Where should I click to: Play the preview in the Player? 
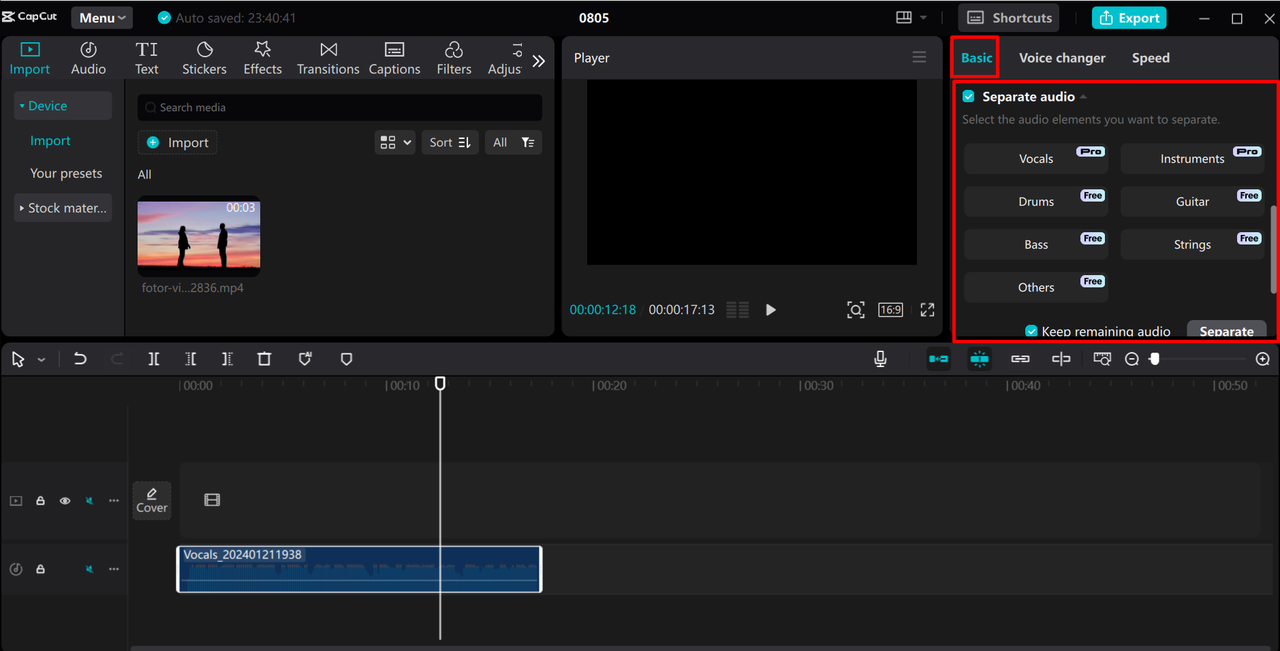point(771,310)
